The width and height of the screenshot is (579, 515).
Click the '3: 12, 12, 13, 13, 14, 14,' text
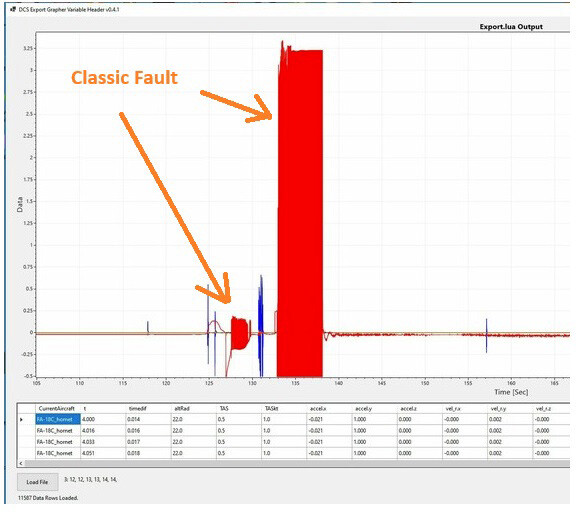point(90,479)
